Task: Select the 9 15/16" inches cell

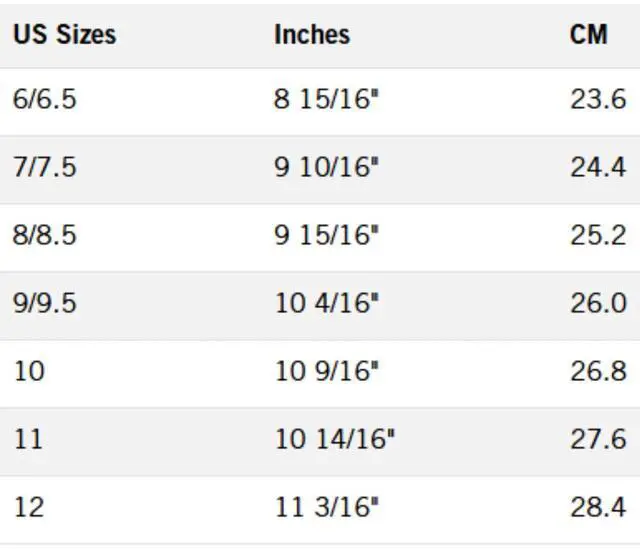Action: [327, 235]
